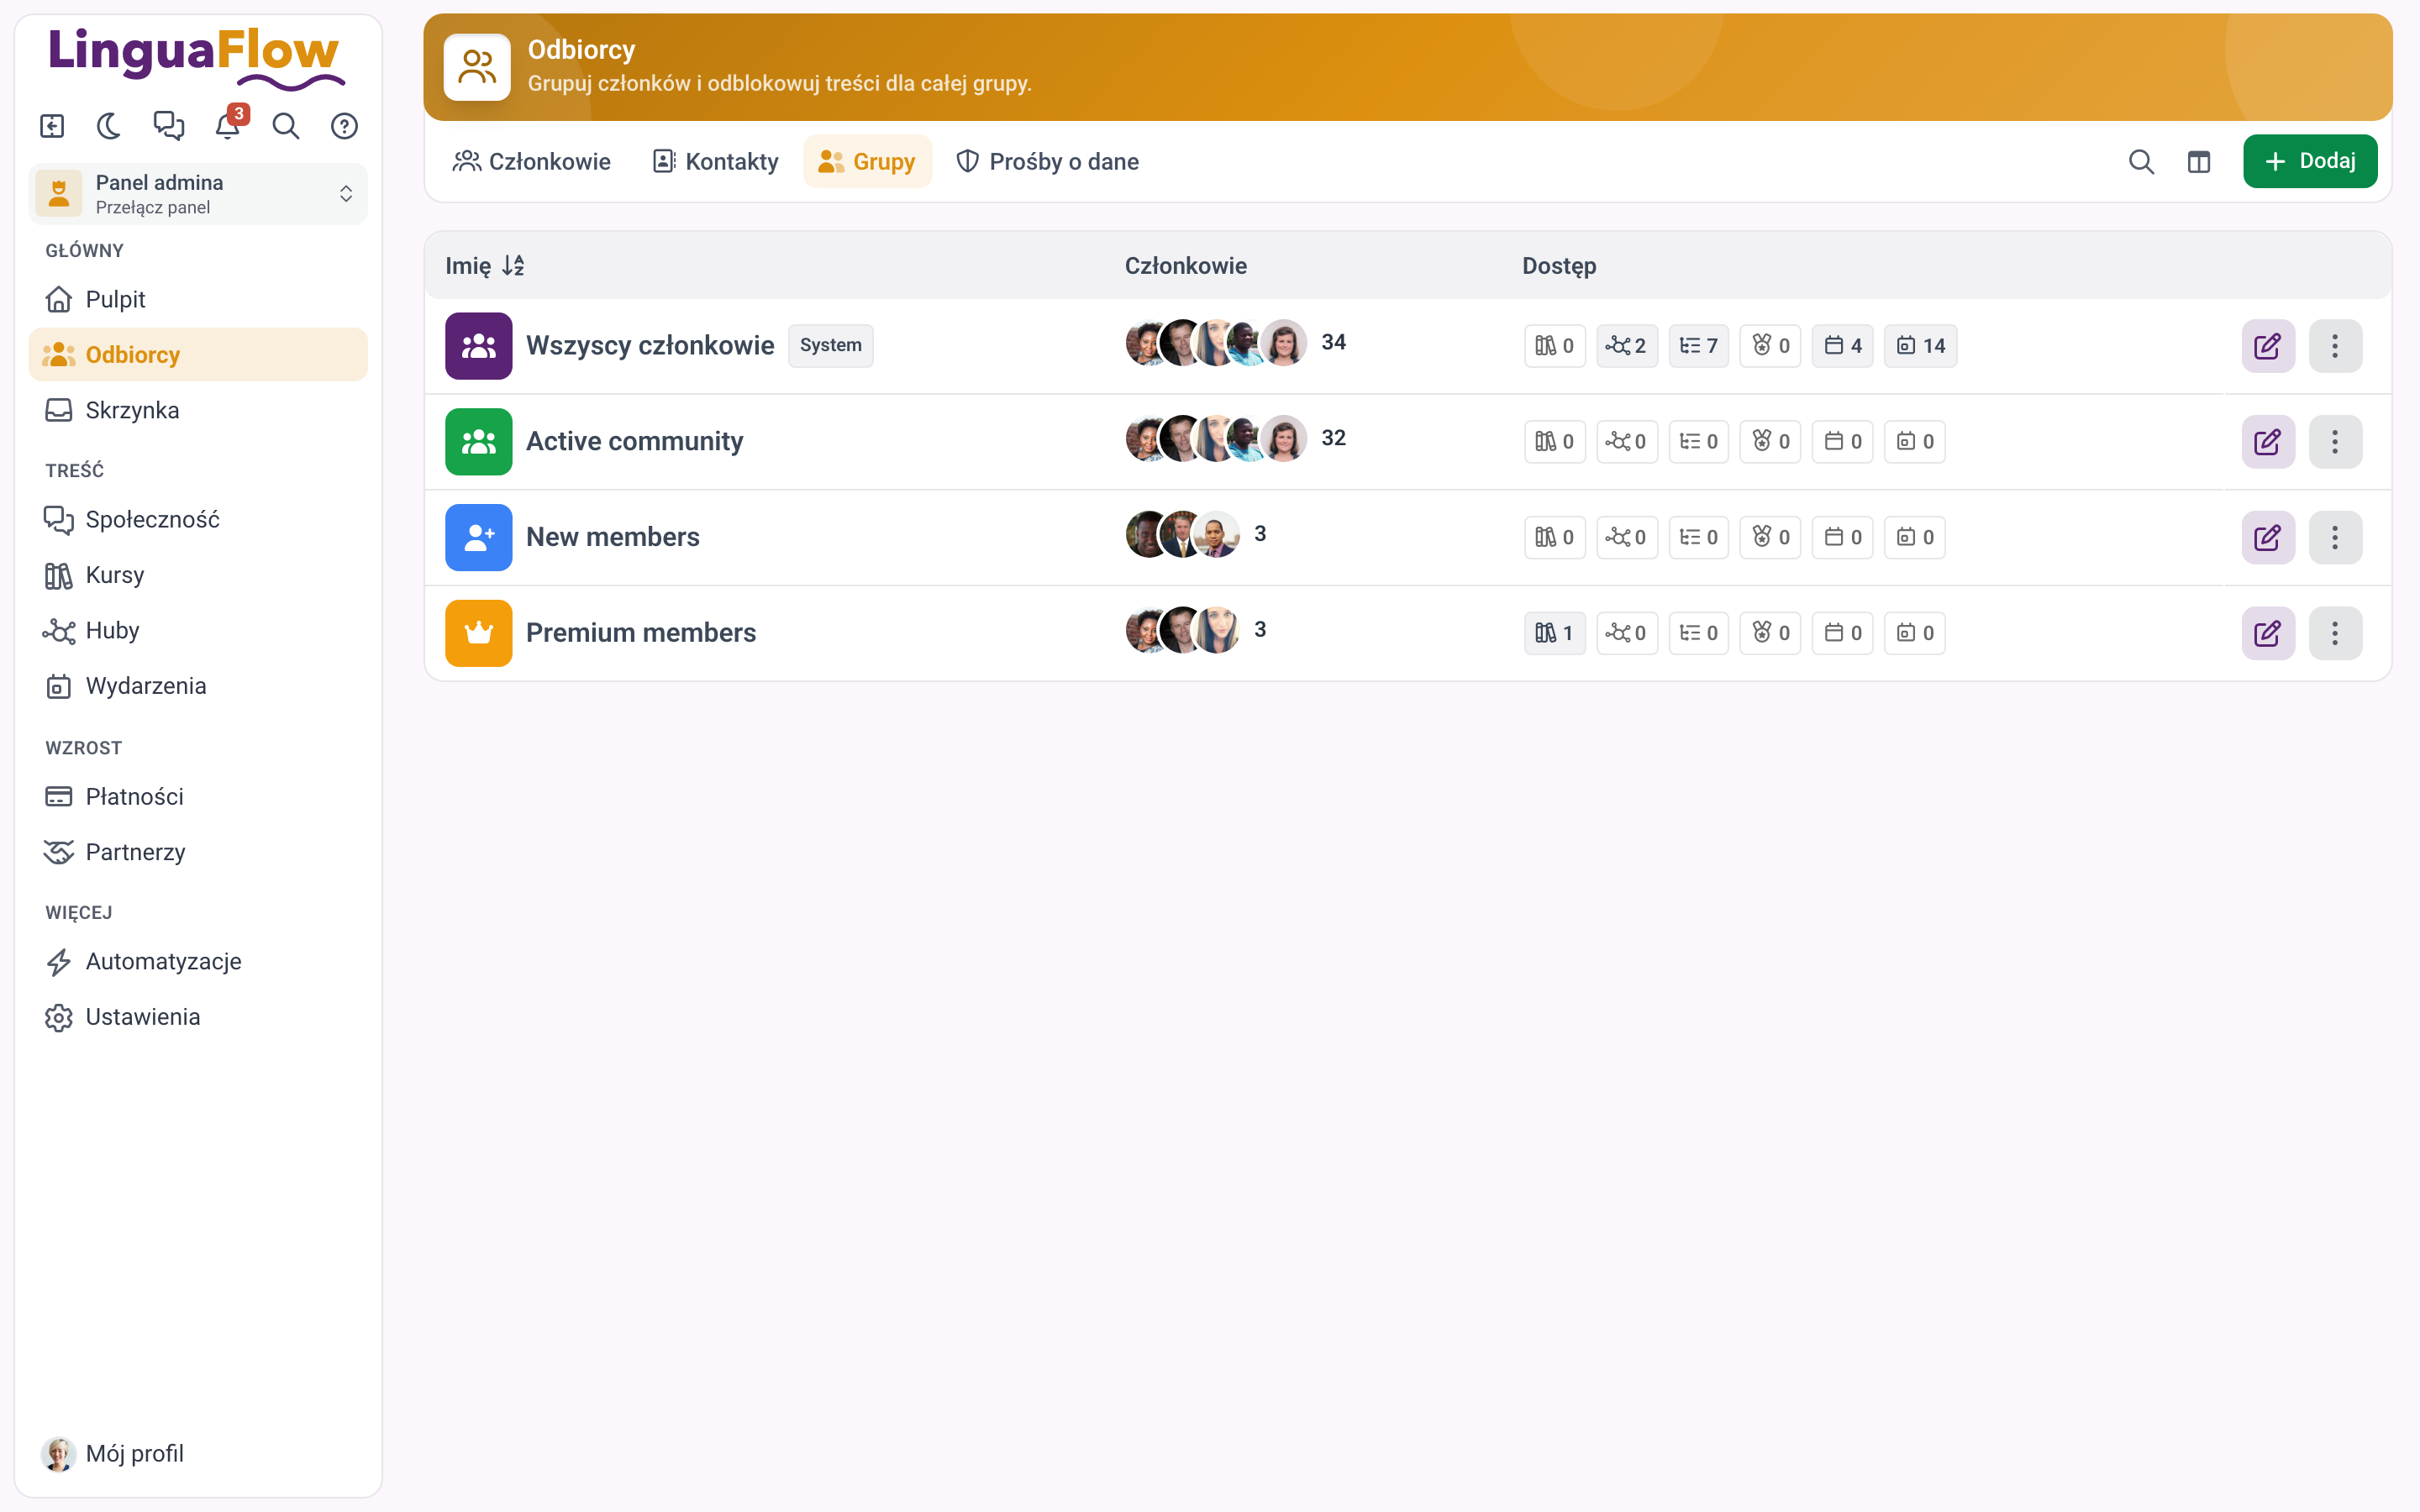
Task: Click the orange Premium members crown icon
Action: 478,633
